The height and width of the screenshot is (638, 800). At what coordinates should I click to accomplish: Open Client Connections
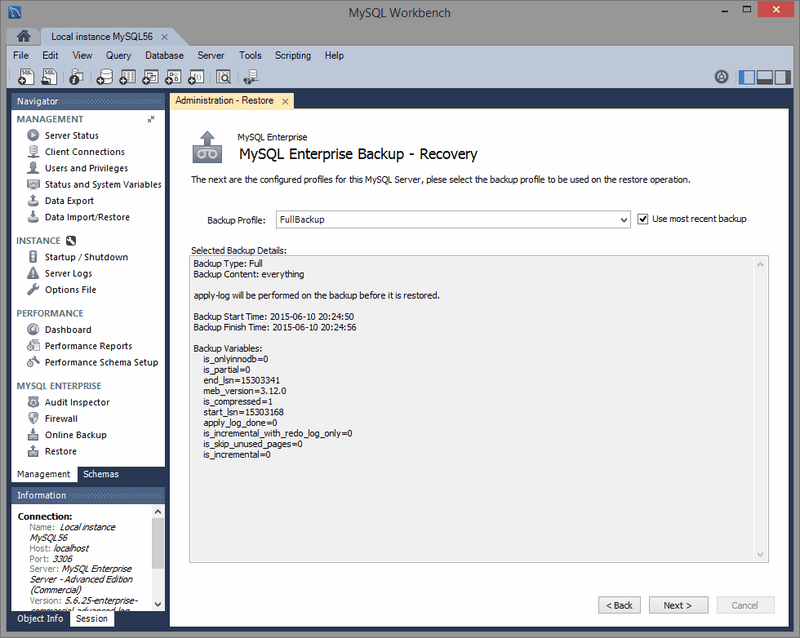click(x=85, y=152)
